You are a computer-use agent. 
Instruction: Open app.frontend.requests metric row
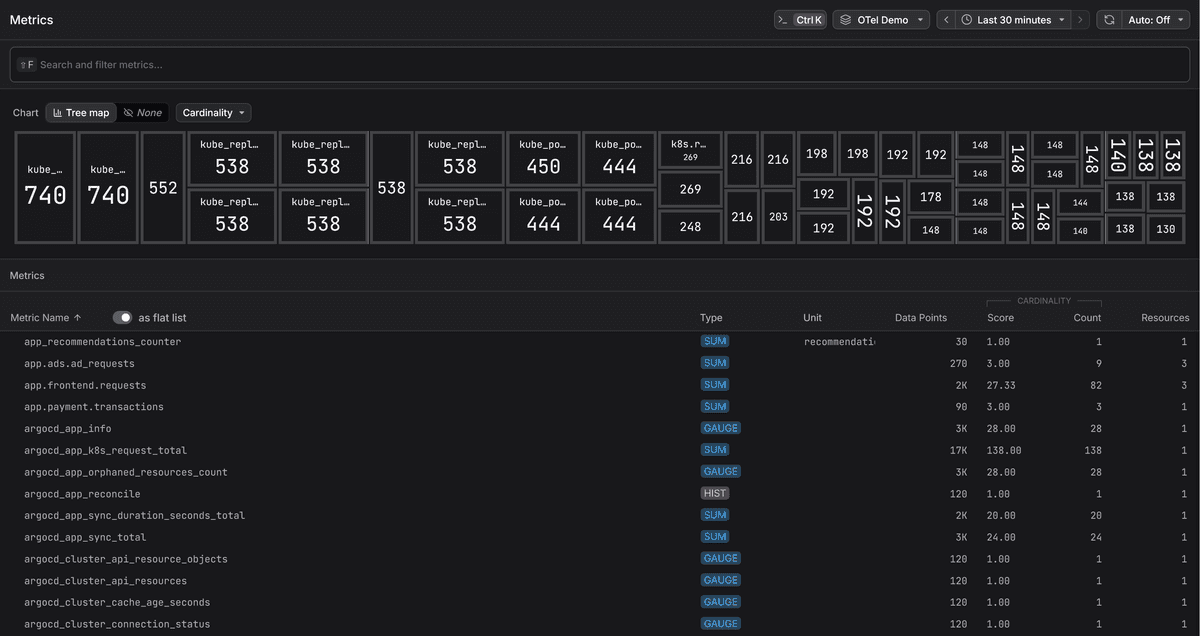[x=600, y=385]
